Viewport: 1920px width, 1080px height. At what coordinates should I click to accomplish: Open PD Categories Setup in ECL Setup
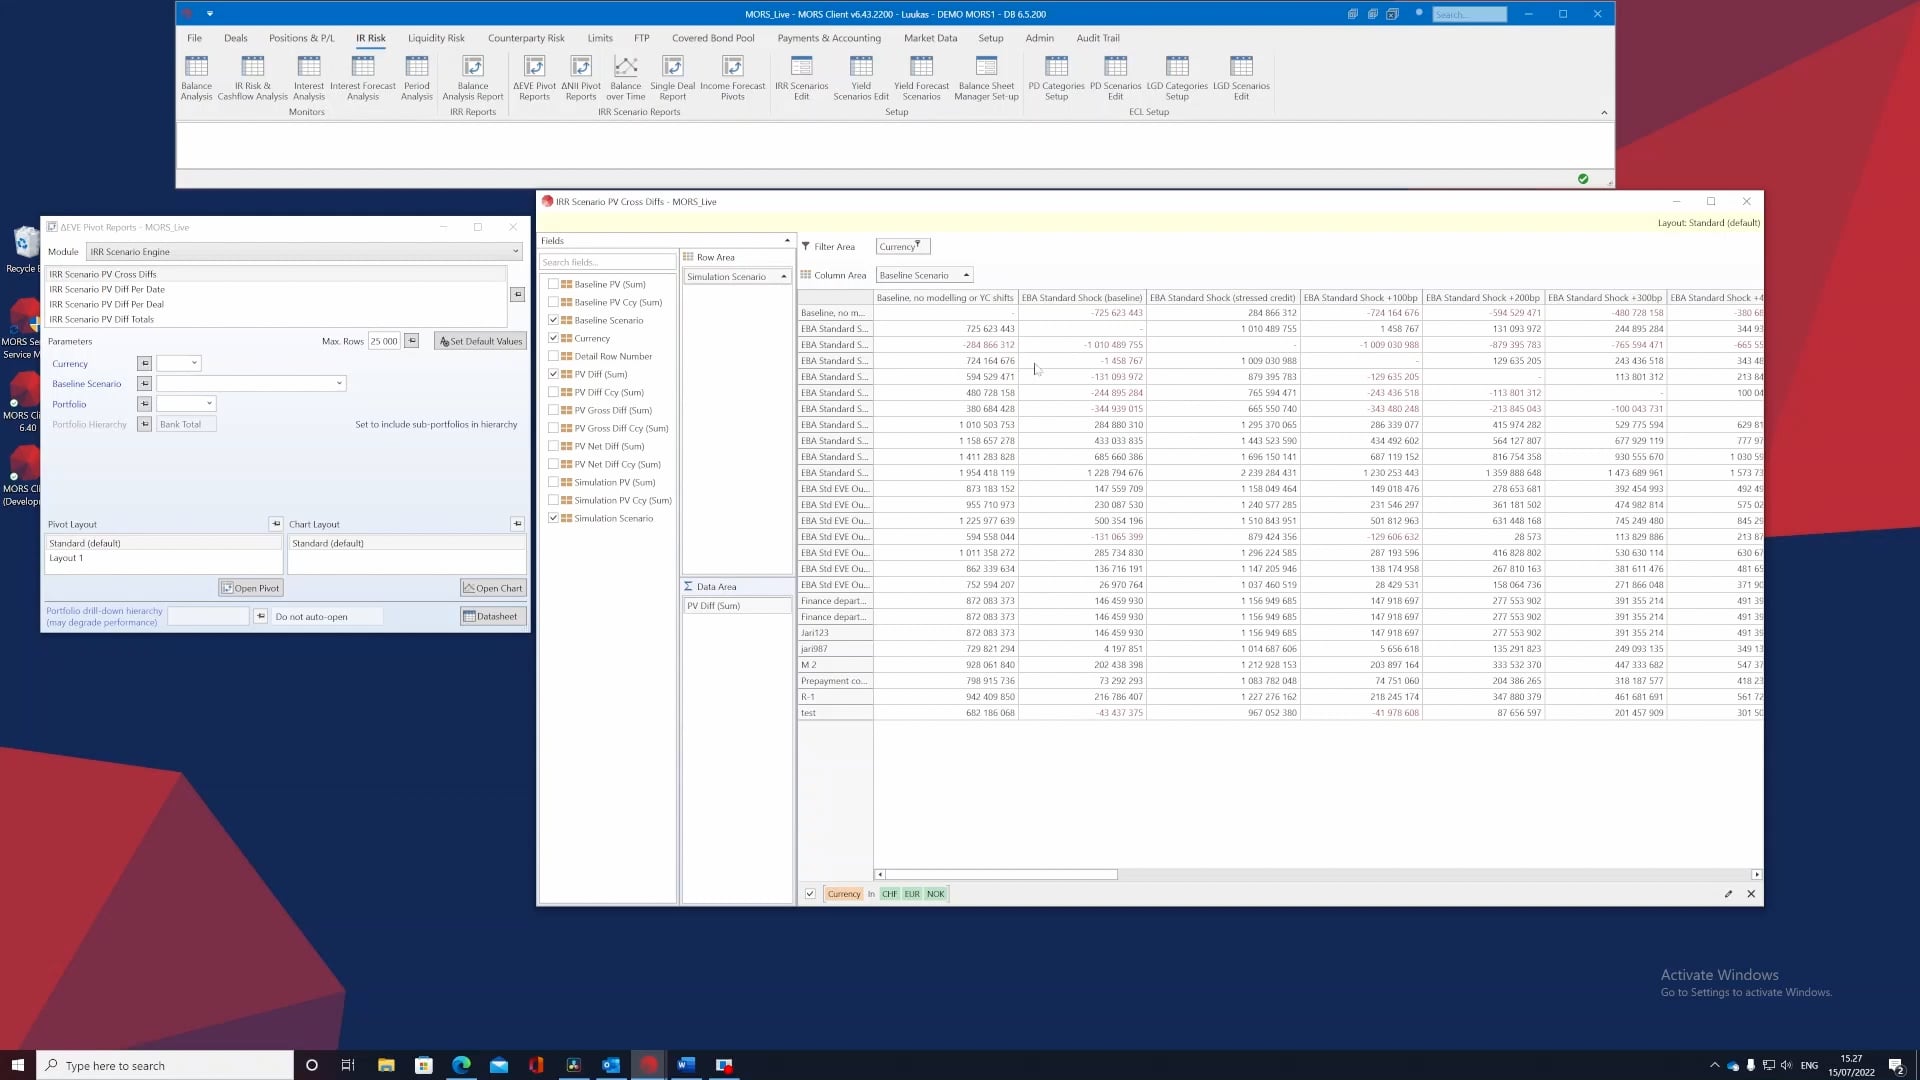[1056, 78]
